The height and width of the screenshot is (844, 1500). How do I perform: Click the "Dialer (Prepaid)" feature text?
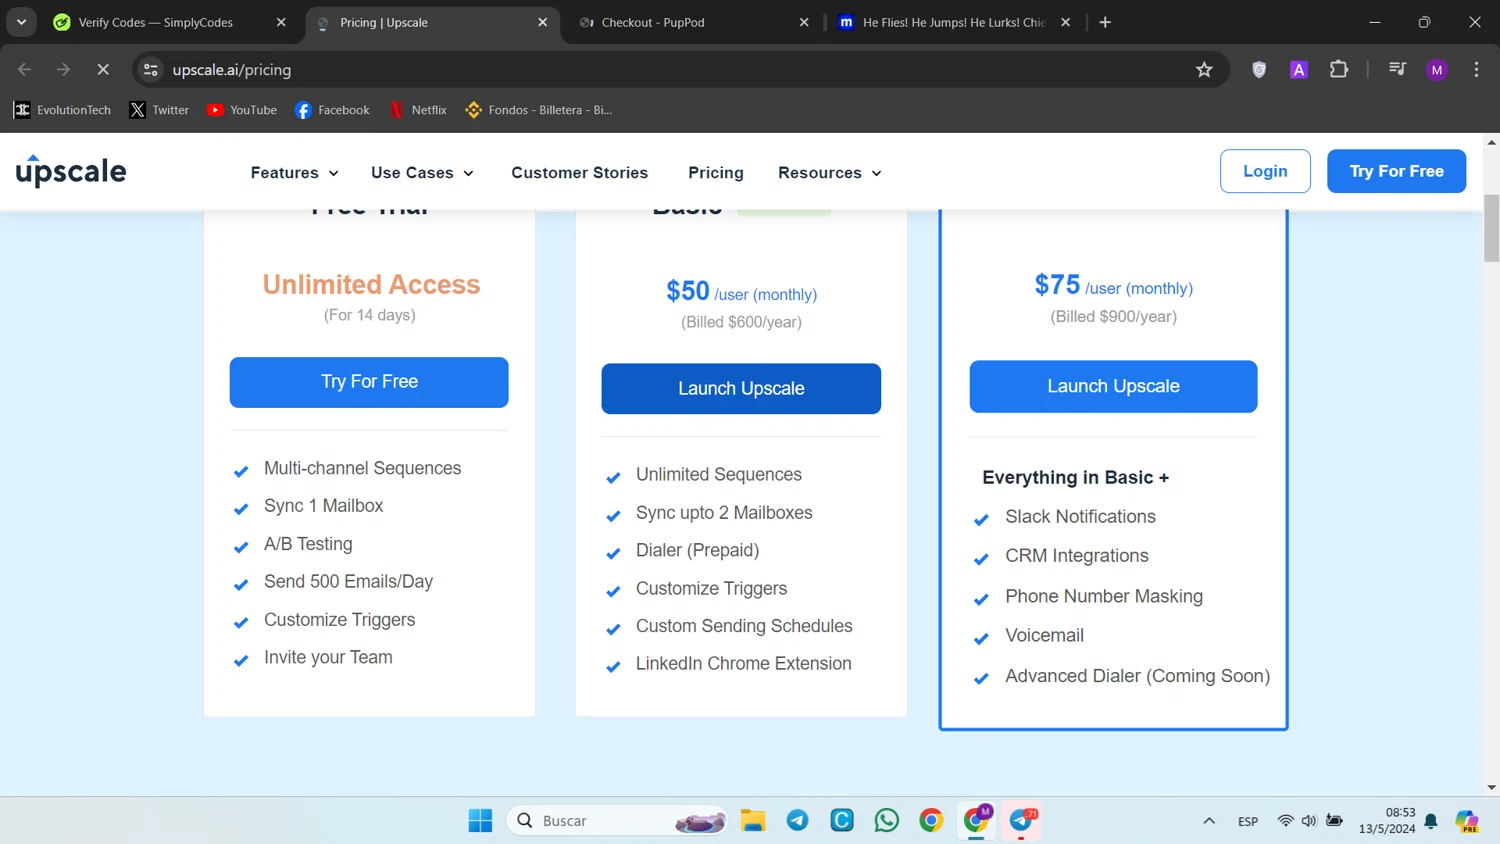pos(697,550)
